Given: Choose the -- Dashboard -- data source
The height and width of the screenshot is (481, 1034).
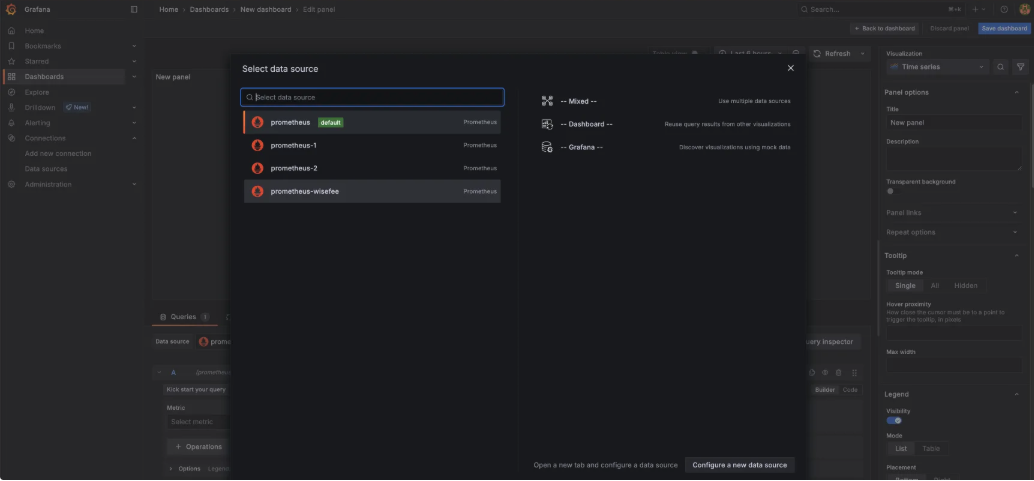Looking at the screenshot, I should [665, 124].
